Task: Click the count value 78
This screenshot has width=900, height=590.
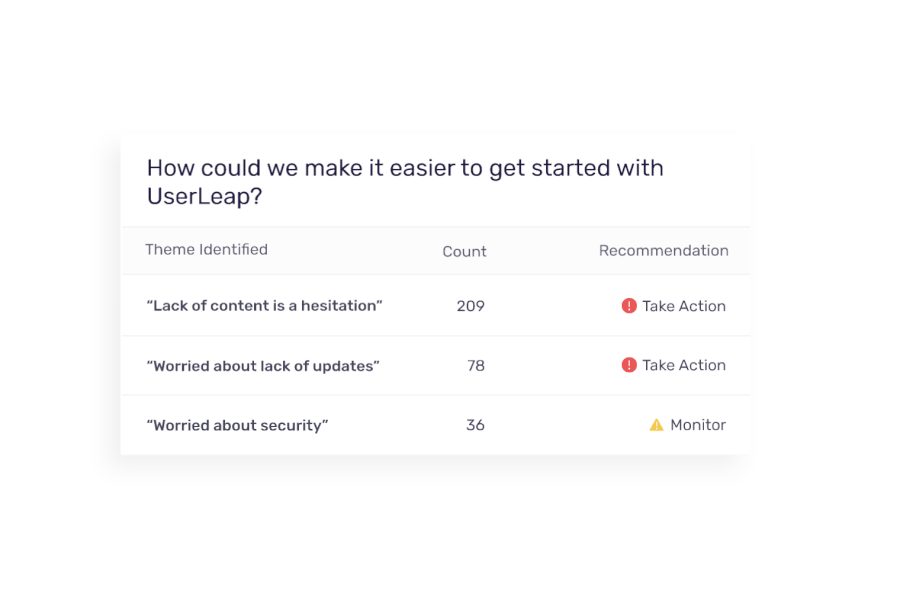Action: 476,366
